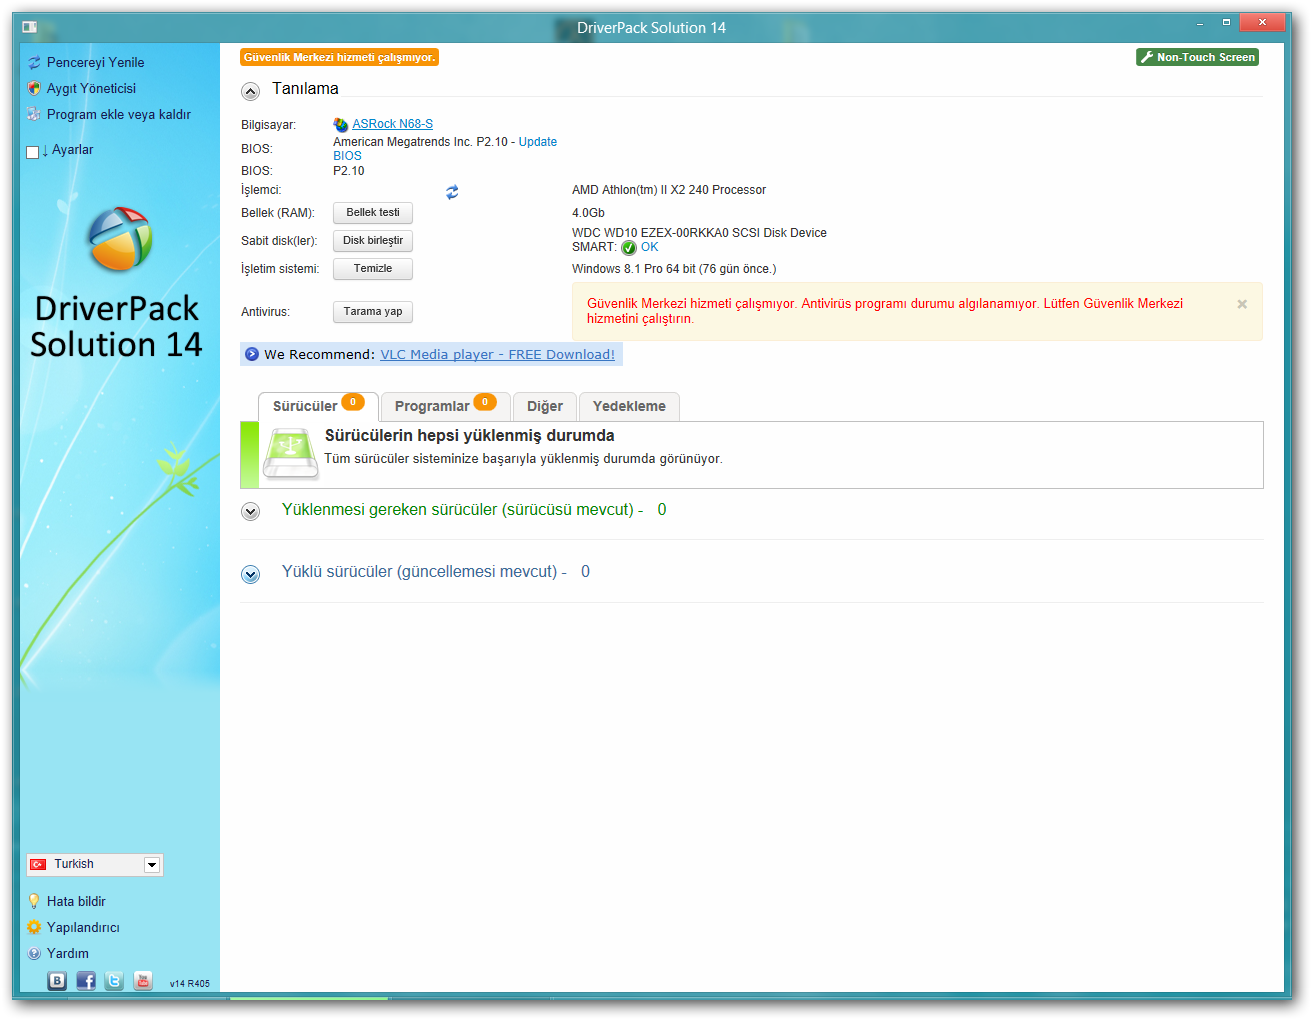Switch to the Sürücüler tab
The image size is (1312, 1020).
pyautogui.click(x=318, y=406)
